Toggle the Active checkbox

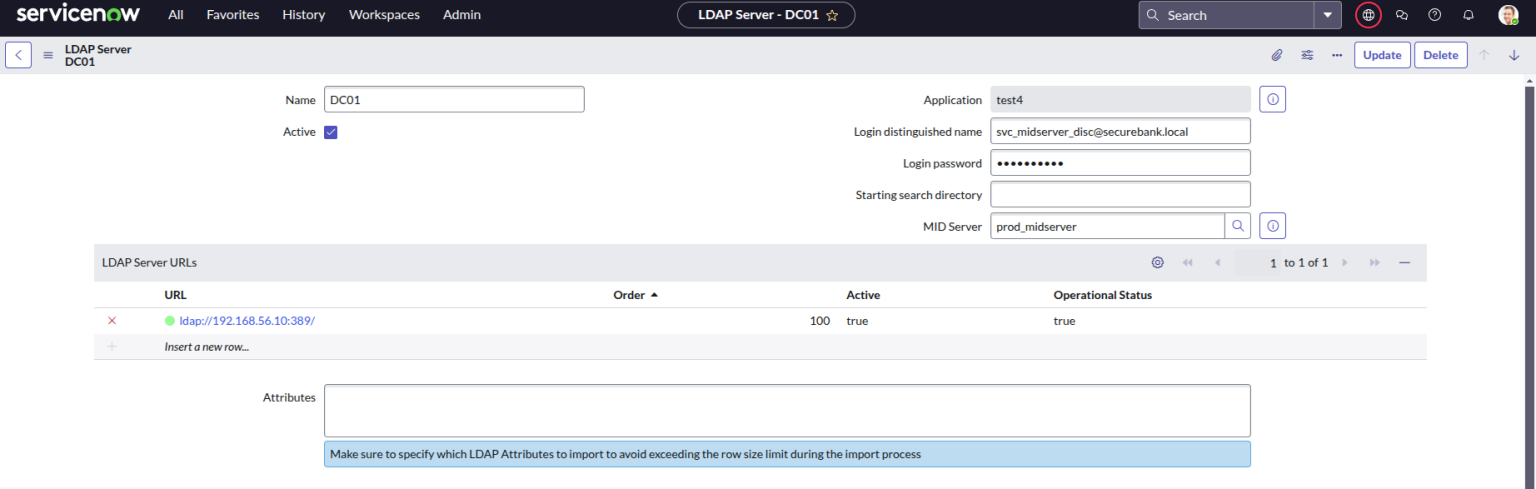331,132
